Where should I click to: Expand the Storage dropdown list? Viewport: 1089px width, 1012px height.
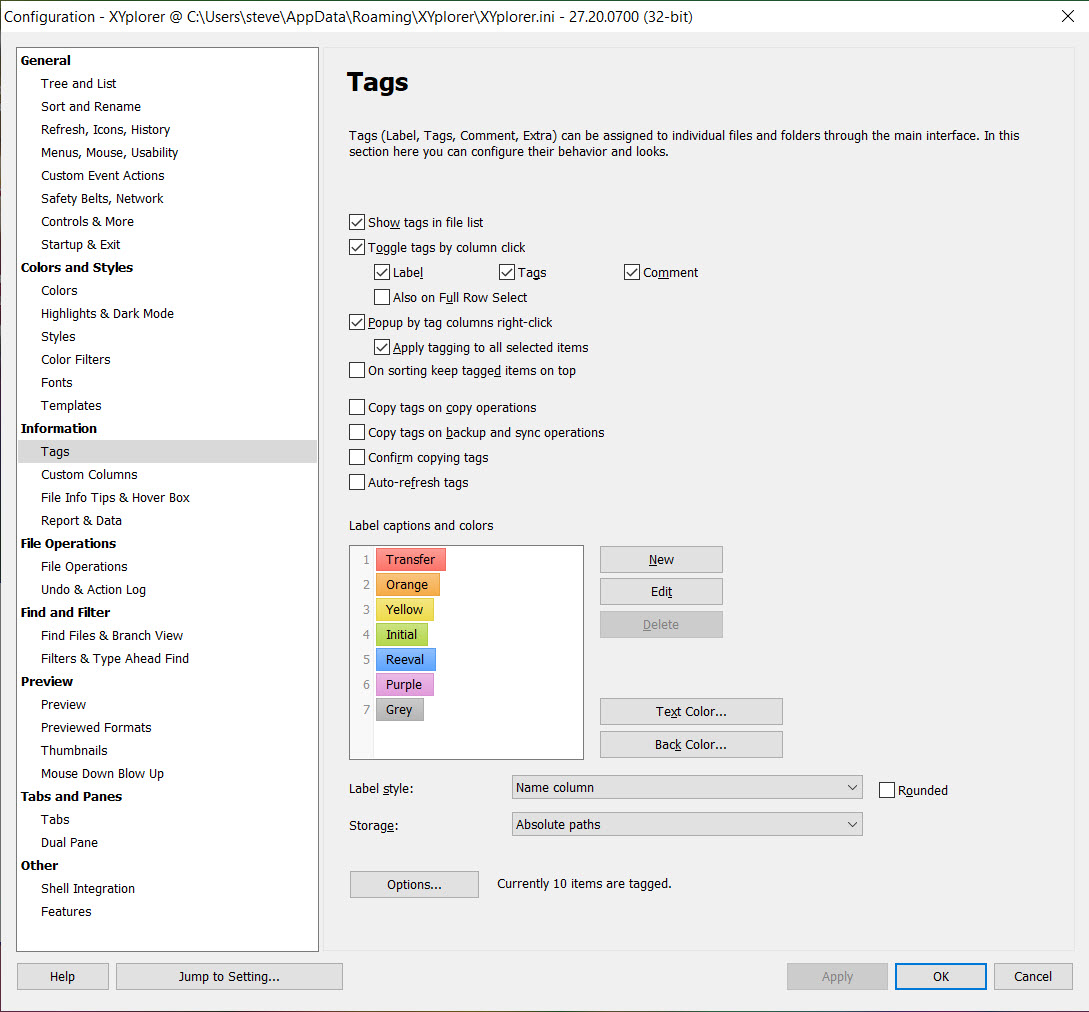click(686, 825)
